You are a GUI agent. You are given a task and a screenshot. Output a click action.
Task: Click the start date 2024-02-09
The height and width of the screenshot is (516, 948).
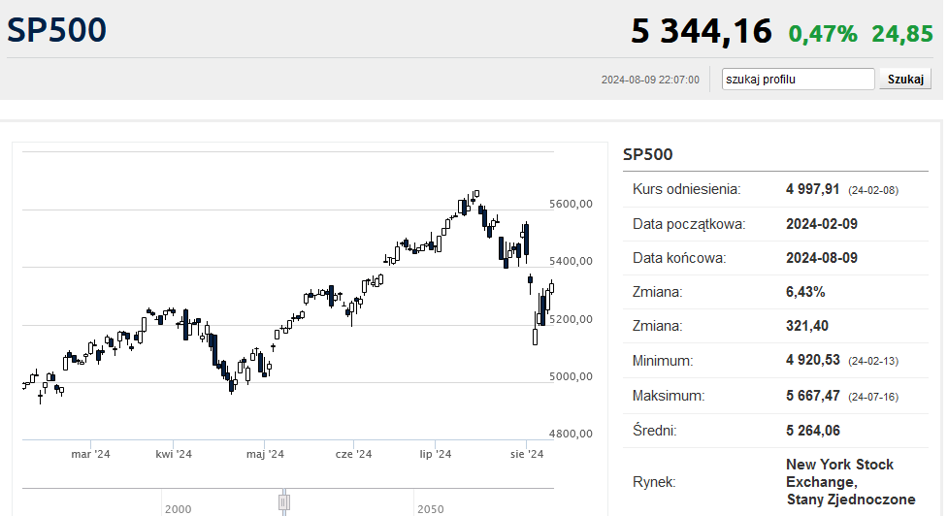[822, 224]
